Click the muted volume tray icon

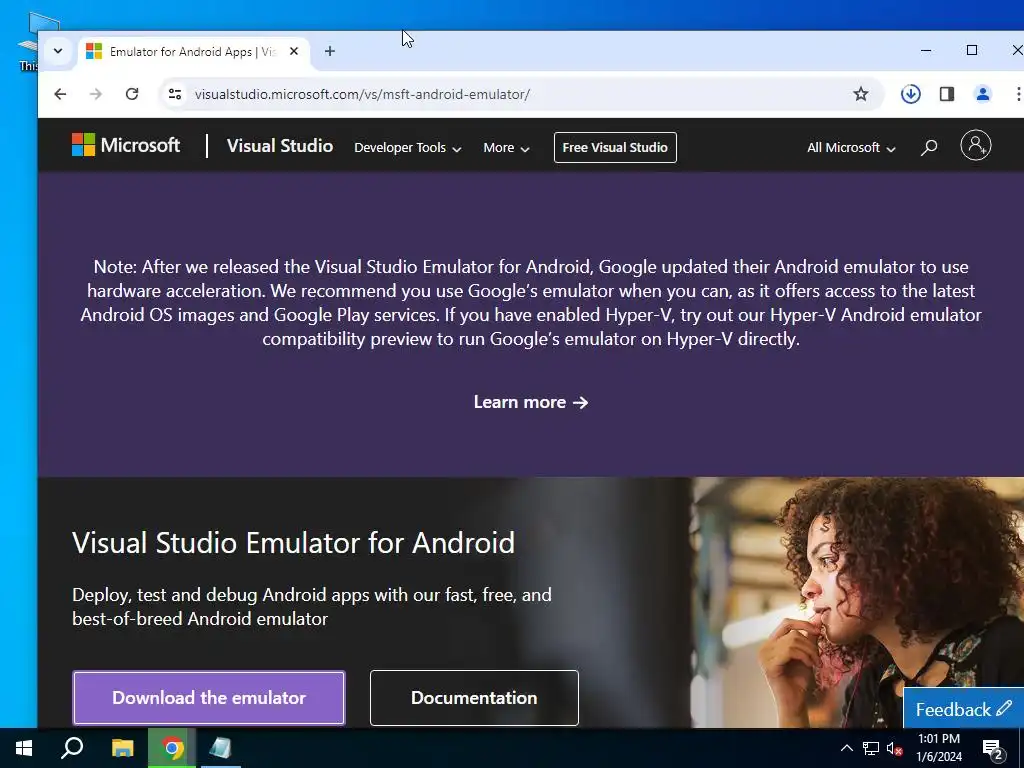point(894,748)
